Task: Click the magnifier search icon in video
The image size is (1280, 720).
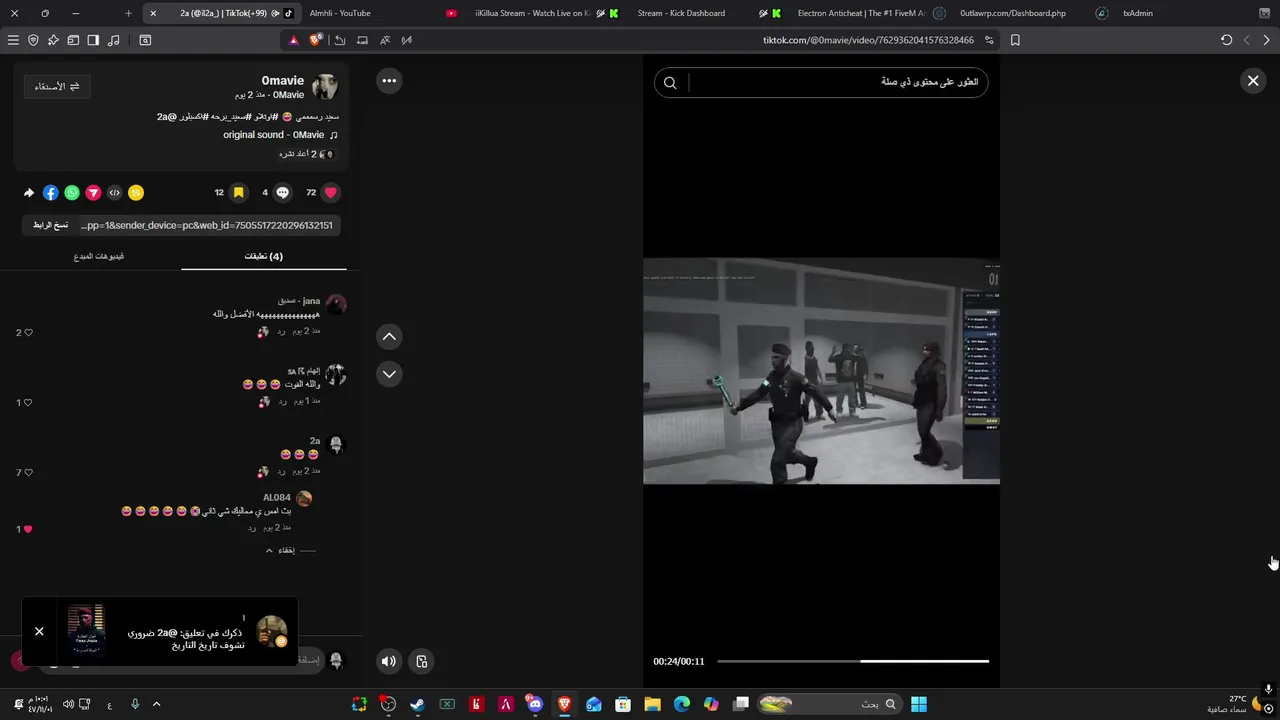Action: [670, 83]
